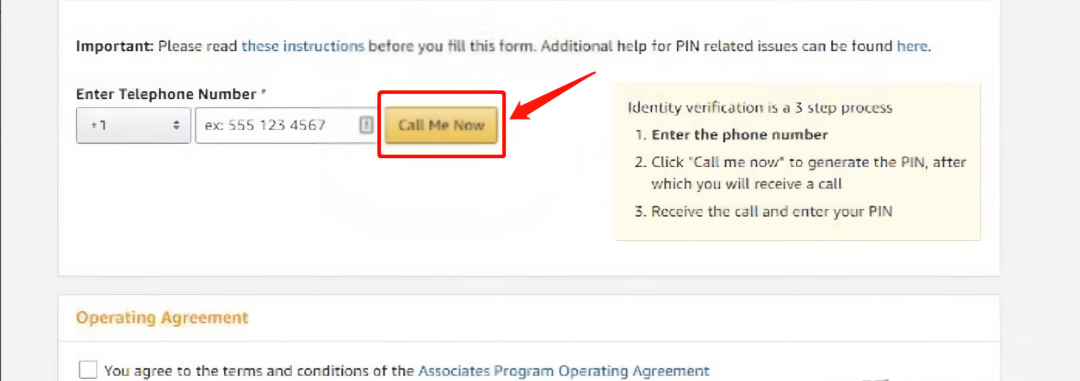
Task: Click the autofill icon inside phone field
Action: pos(366,125)
